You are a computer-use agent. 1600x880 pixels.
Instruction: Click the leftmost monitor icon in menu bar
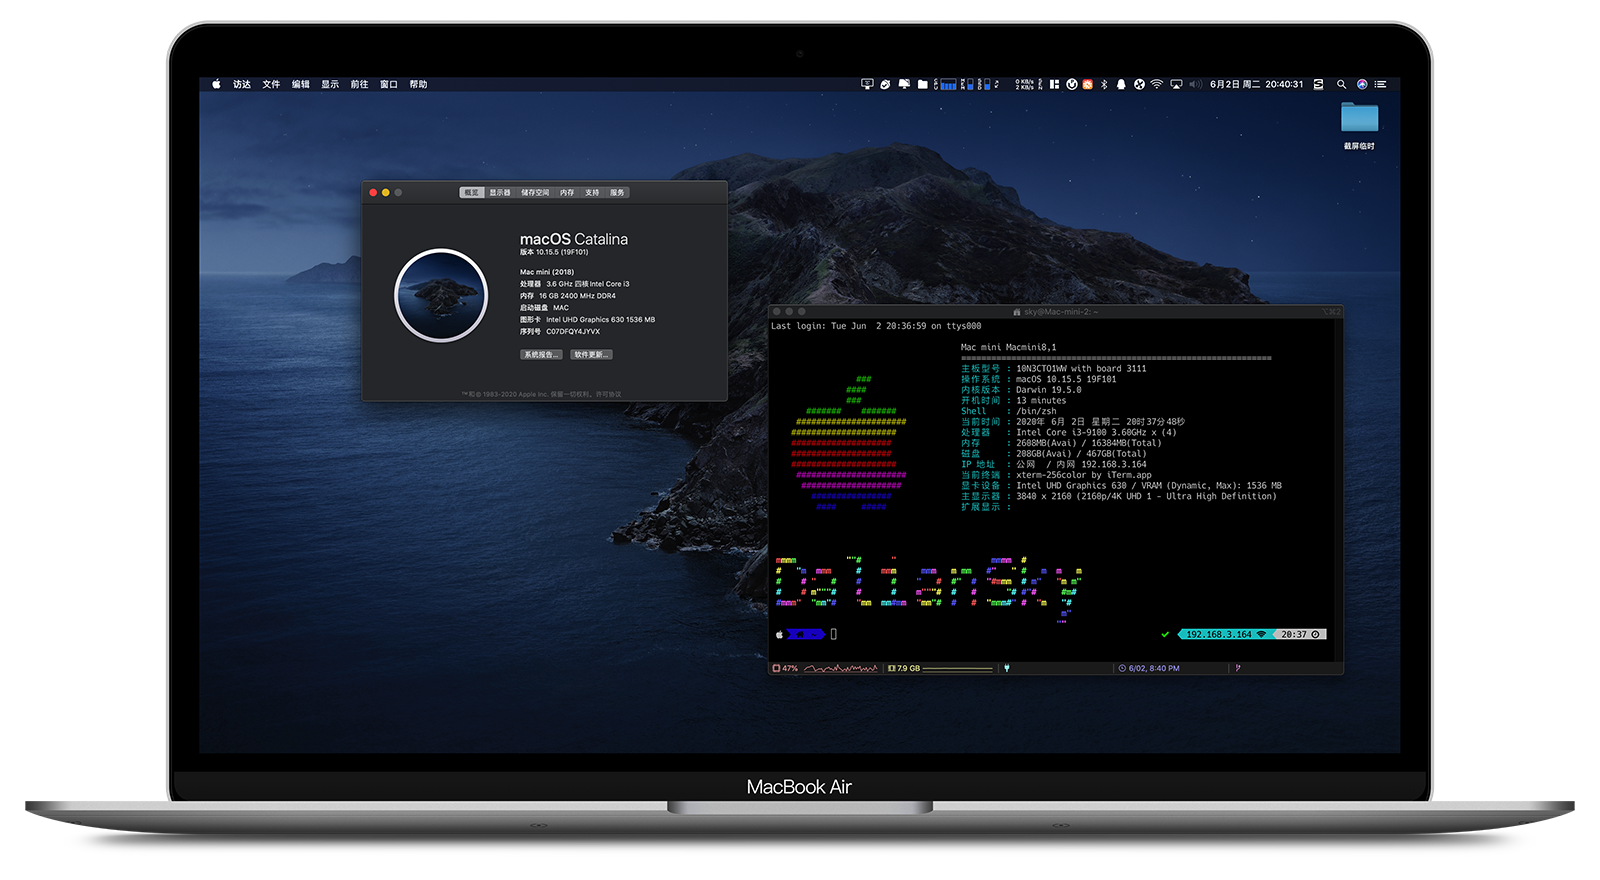click(x=867, y=84)
